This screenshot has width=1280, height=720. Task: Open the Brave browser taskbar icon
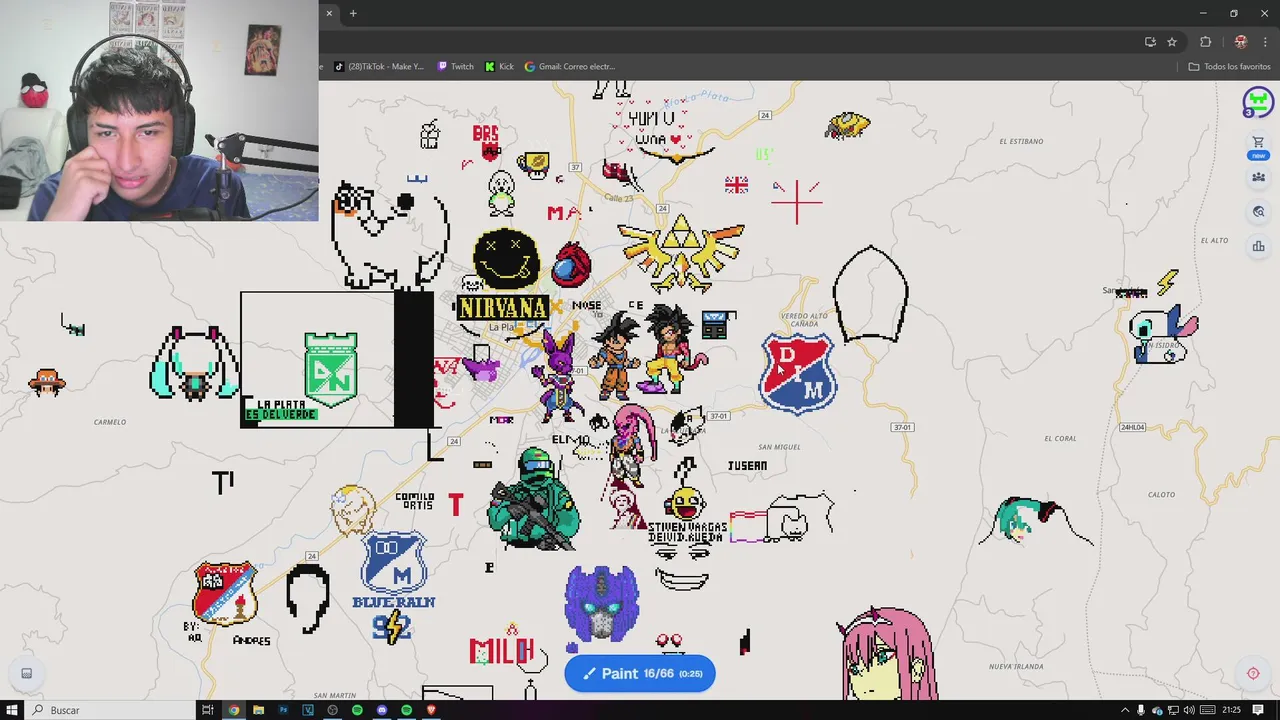431,710
